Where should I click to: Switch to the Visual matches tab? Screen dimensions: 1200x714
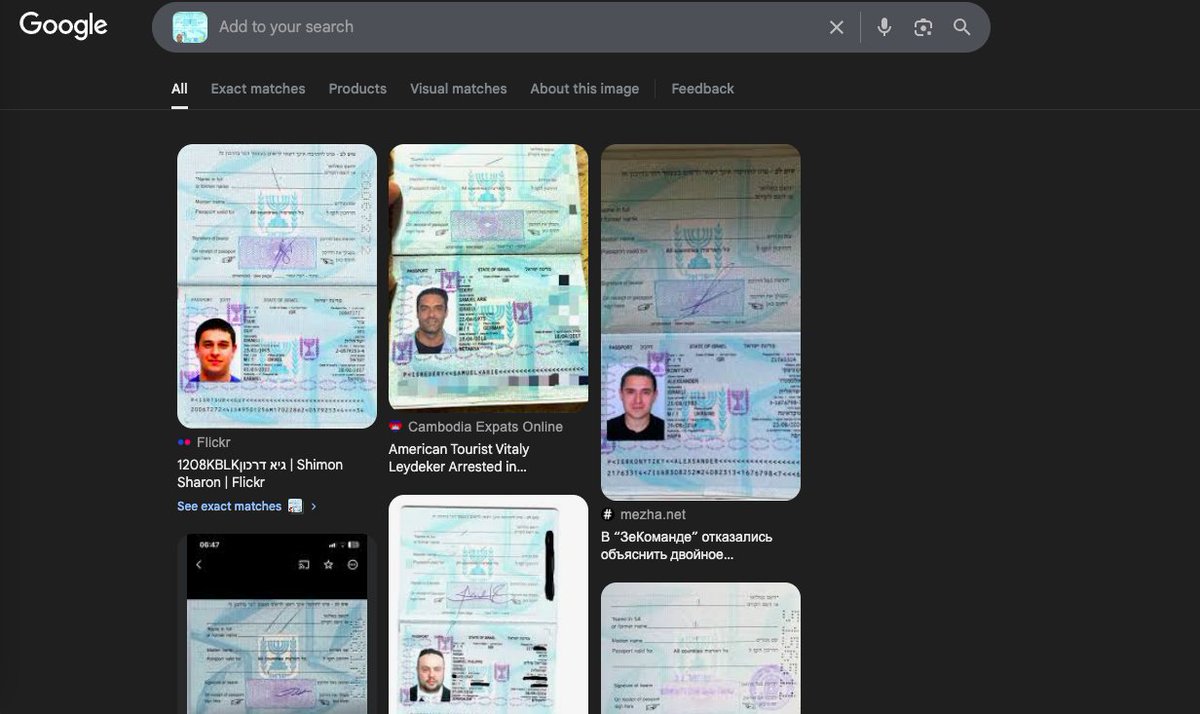458,89
